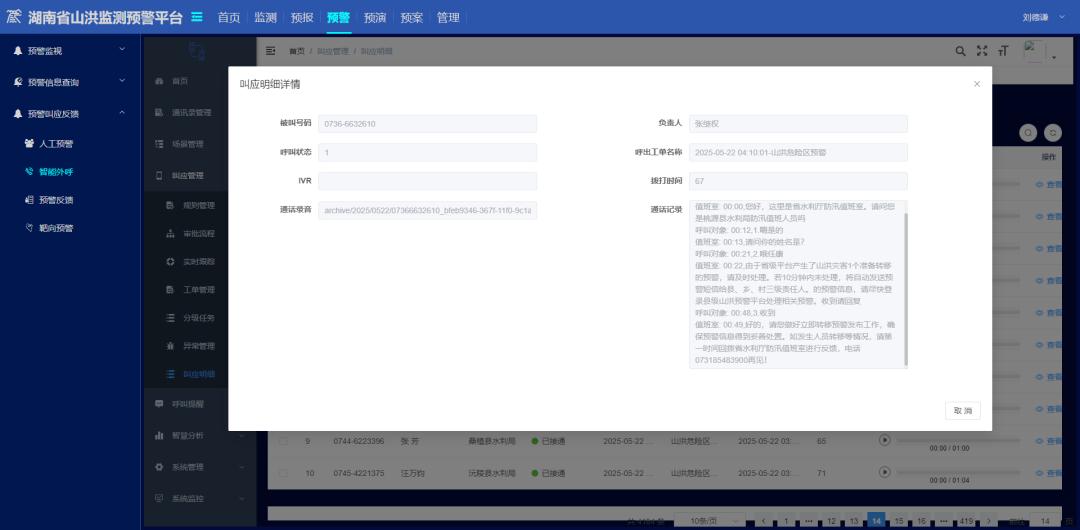
Task: Tick the checkbox for row 9
Action: [283, 441]
